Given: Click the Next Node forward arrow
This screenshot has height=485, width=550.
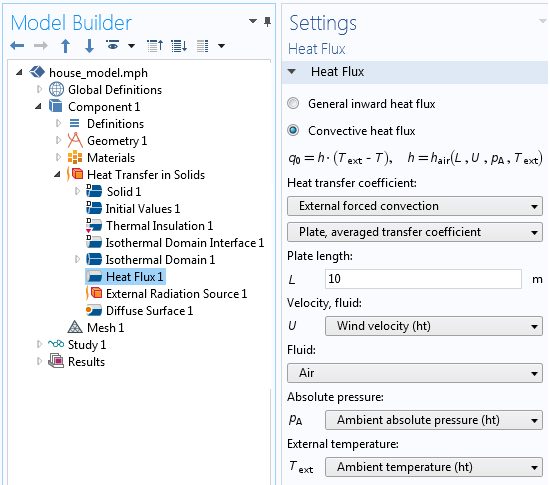Looking at the screenshot, I should pos(41,46).
